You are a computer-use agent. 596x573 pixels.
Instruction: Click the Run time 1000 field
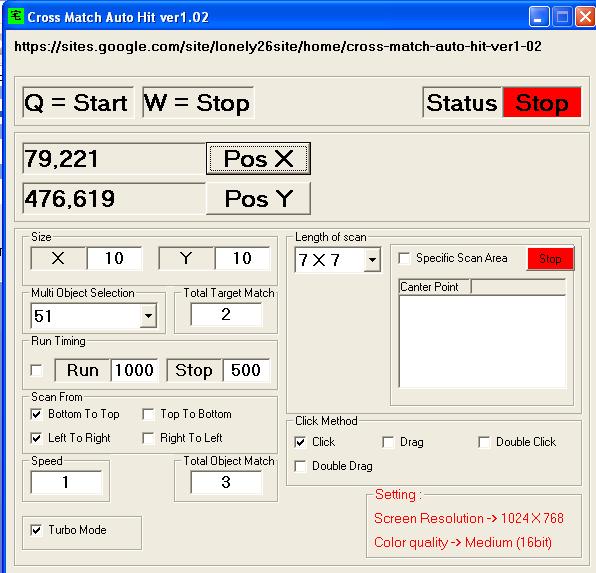134,370
